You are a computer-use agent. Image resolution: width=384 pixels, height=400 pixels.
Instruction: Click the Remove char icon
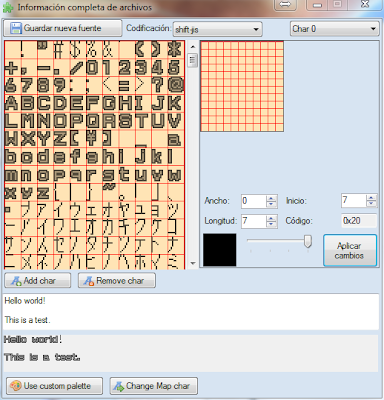click(89, 281)
